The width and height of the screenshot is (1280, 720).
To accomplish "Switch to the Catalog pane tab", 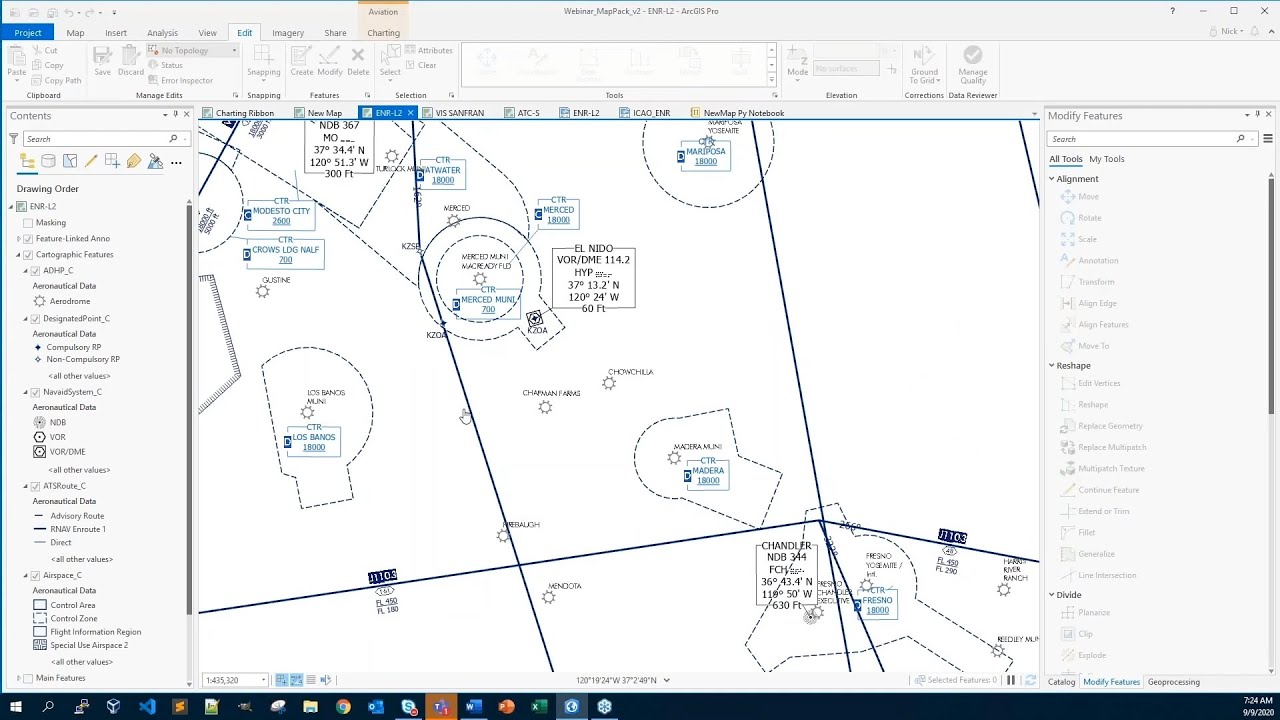I will 1061,682.
